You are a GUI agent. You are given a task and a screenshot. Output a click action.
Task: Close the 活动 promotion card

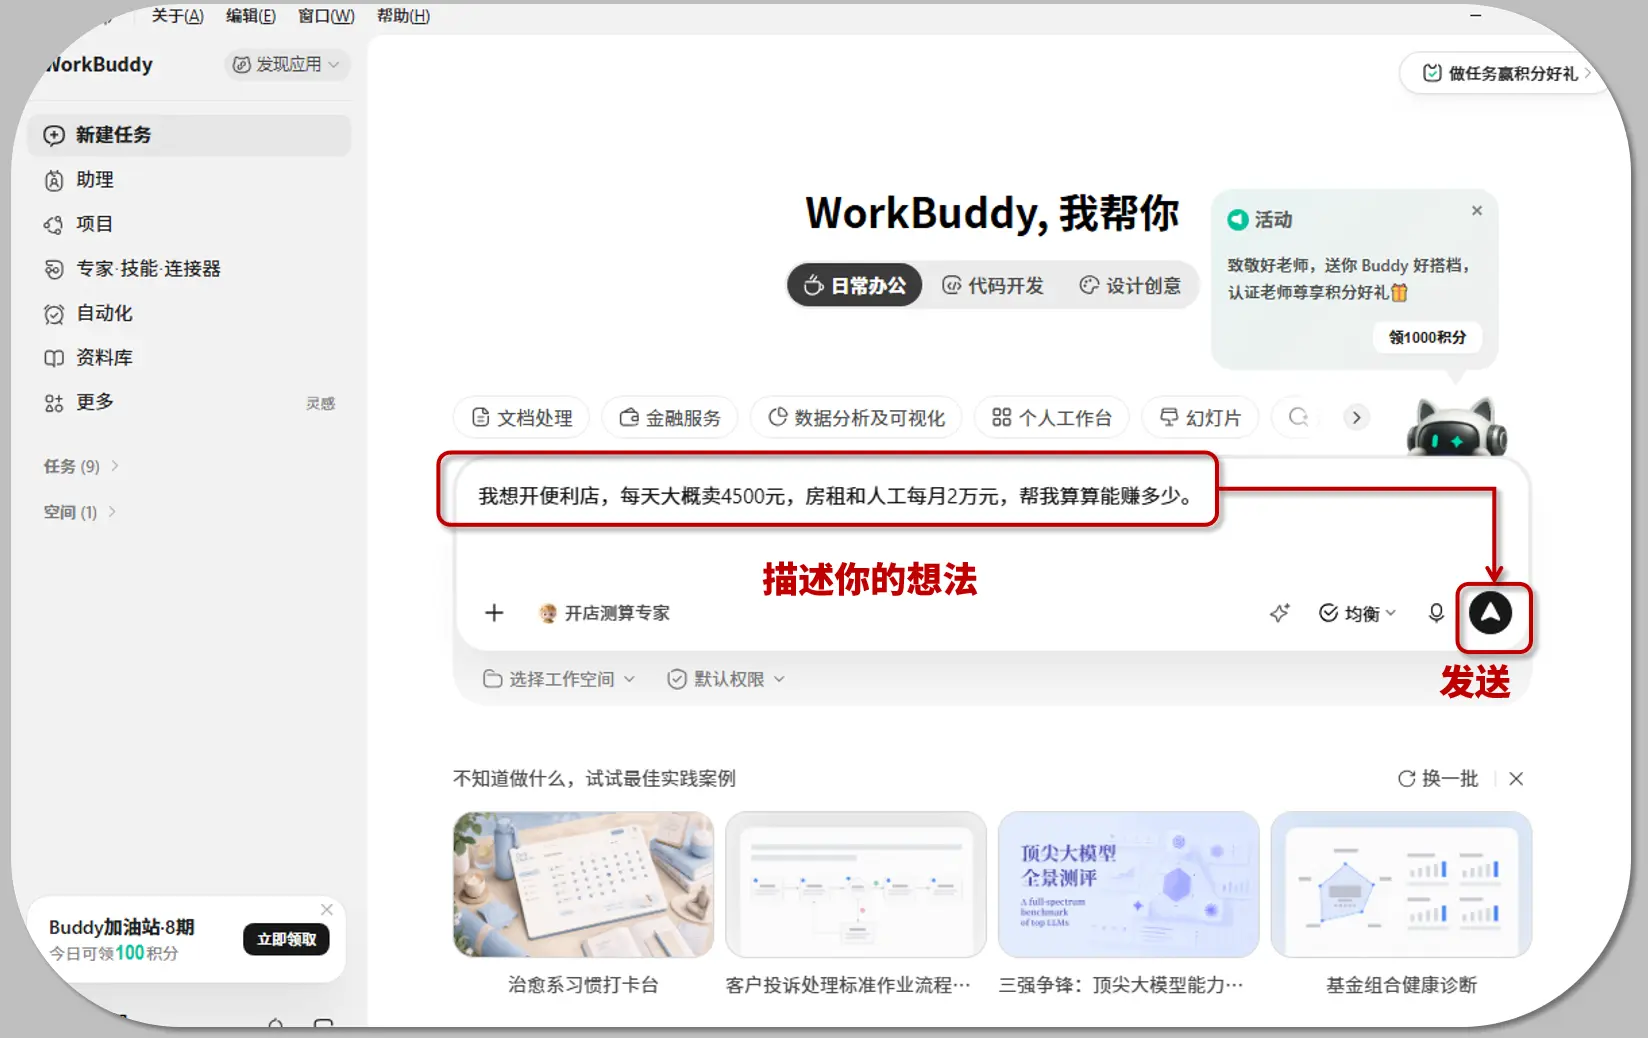(x=1477, y=211)
